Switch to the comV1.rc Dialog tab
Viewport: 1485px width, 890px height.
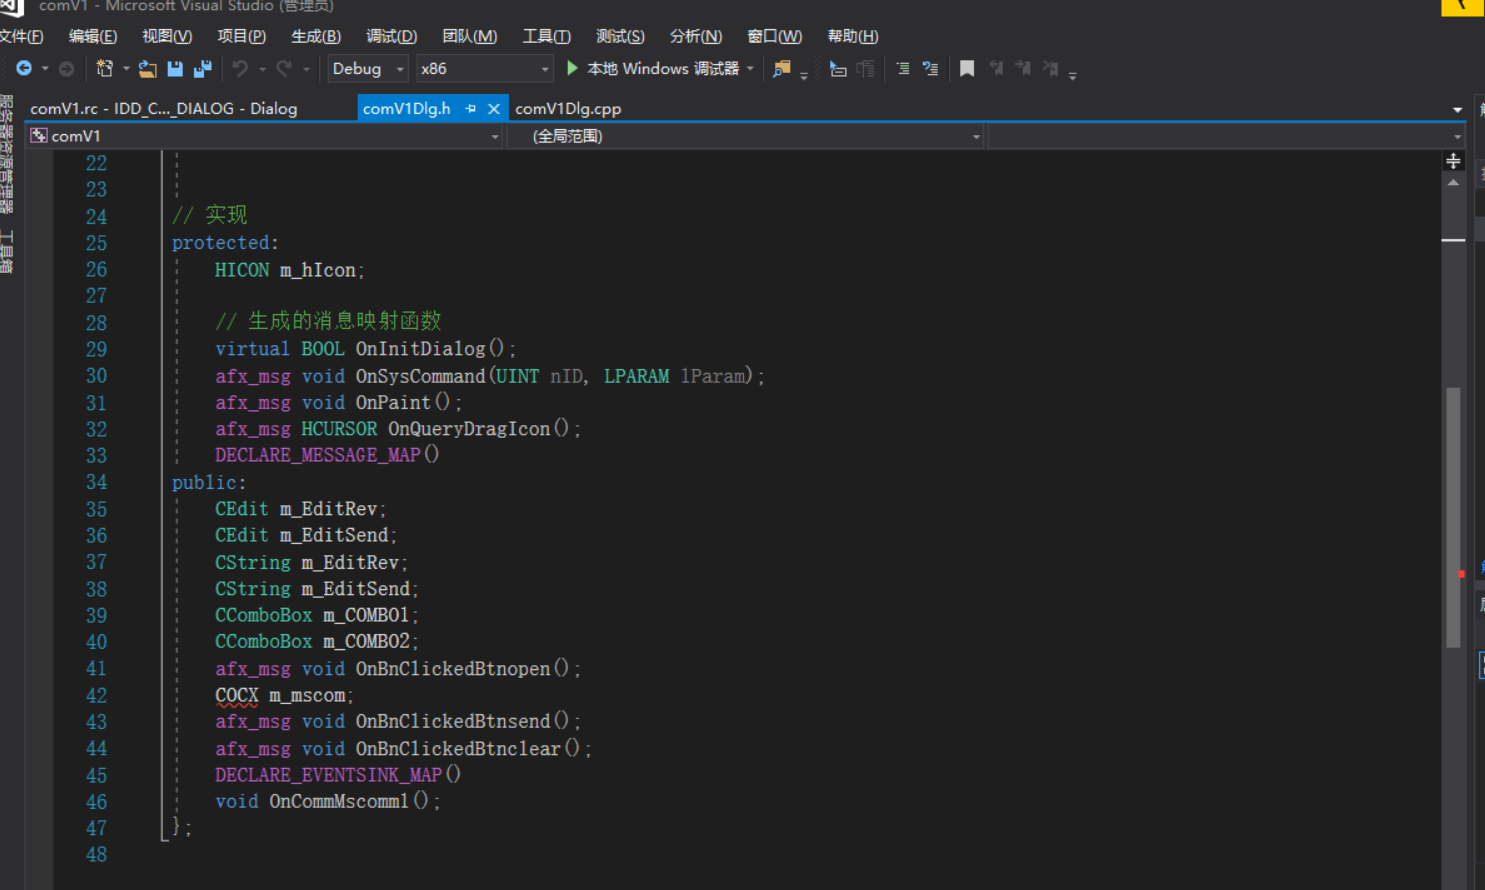pyautogui.click(x=164, y=108)
